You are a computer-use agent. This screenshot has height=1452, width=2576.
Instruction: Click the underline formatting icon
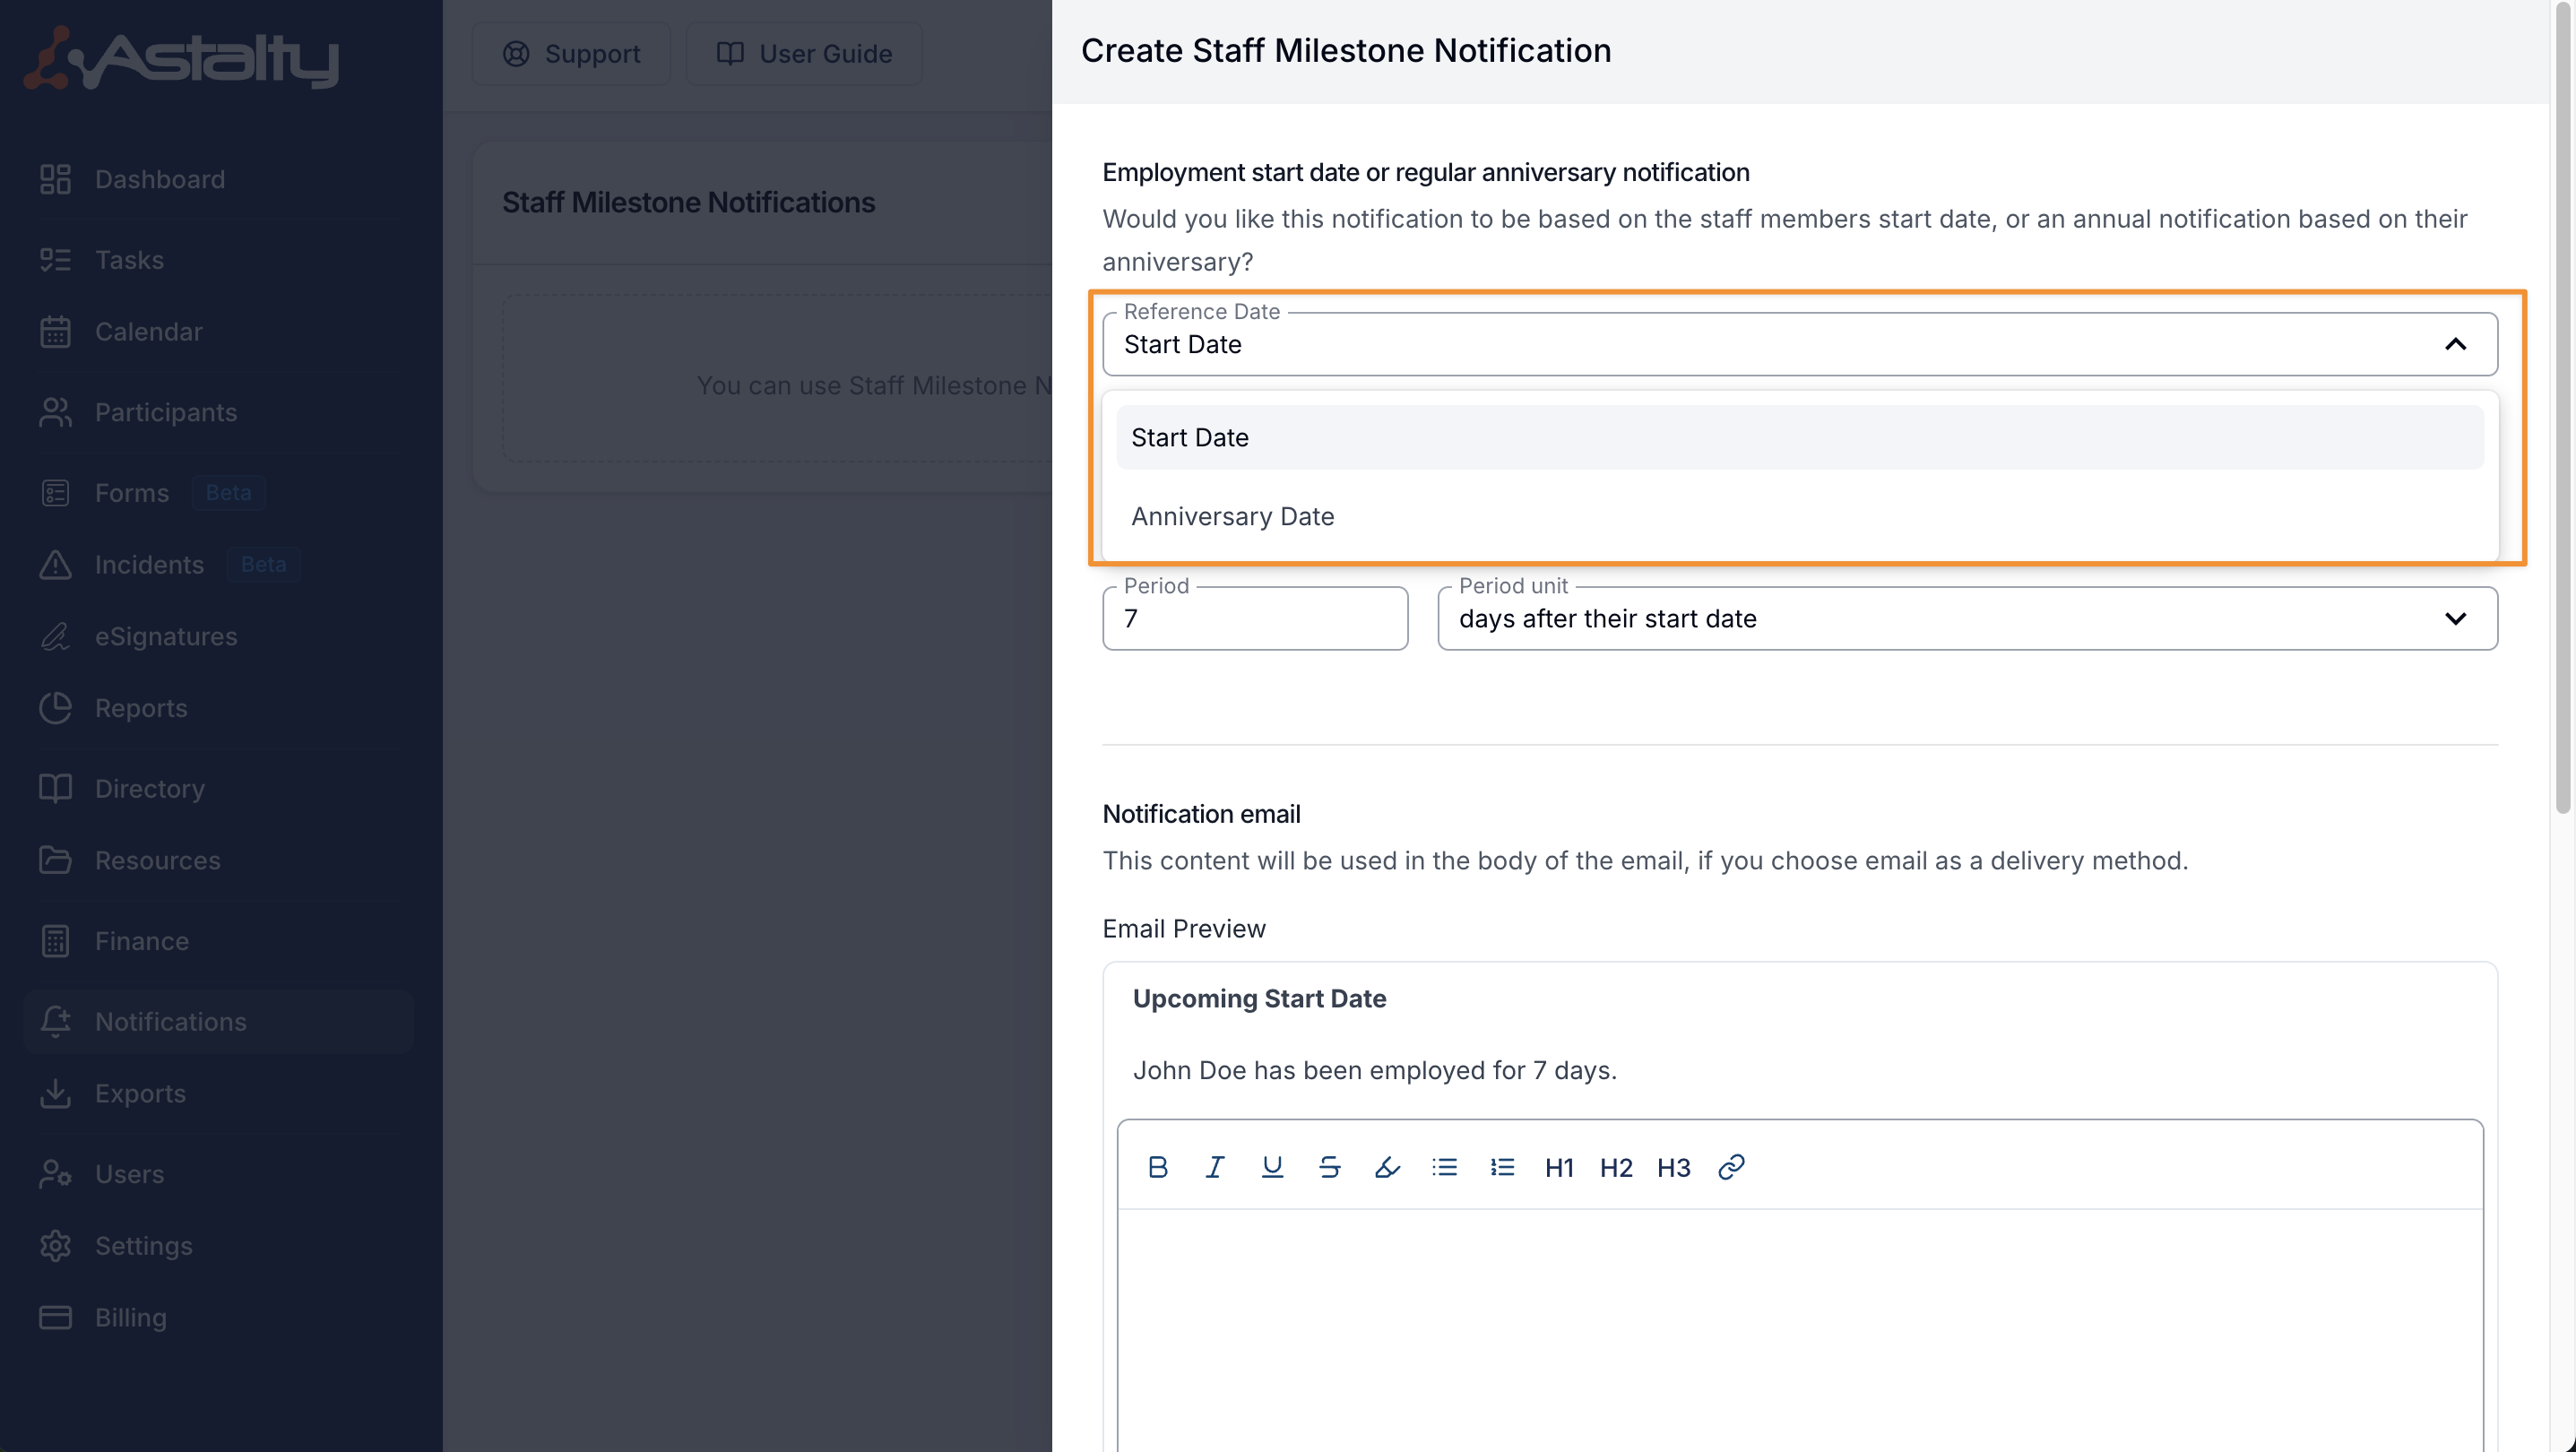[x=1272, y=1167]
